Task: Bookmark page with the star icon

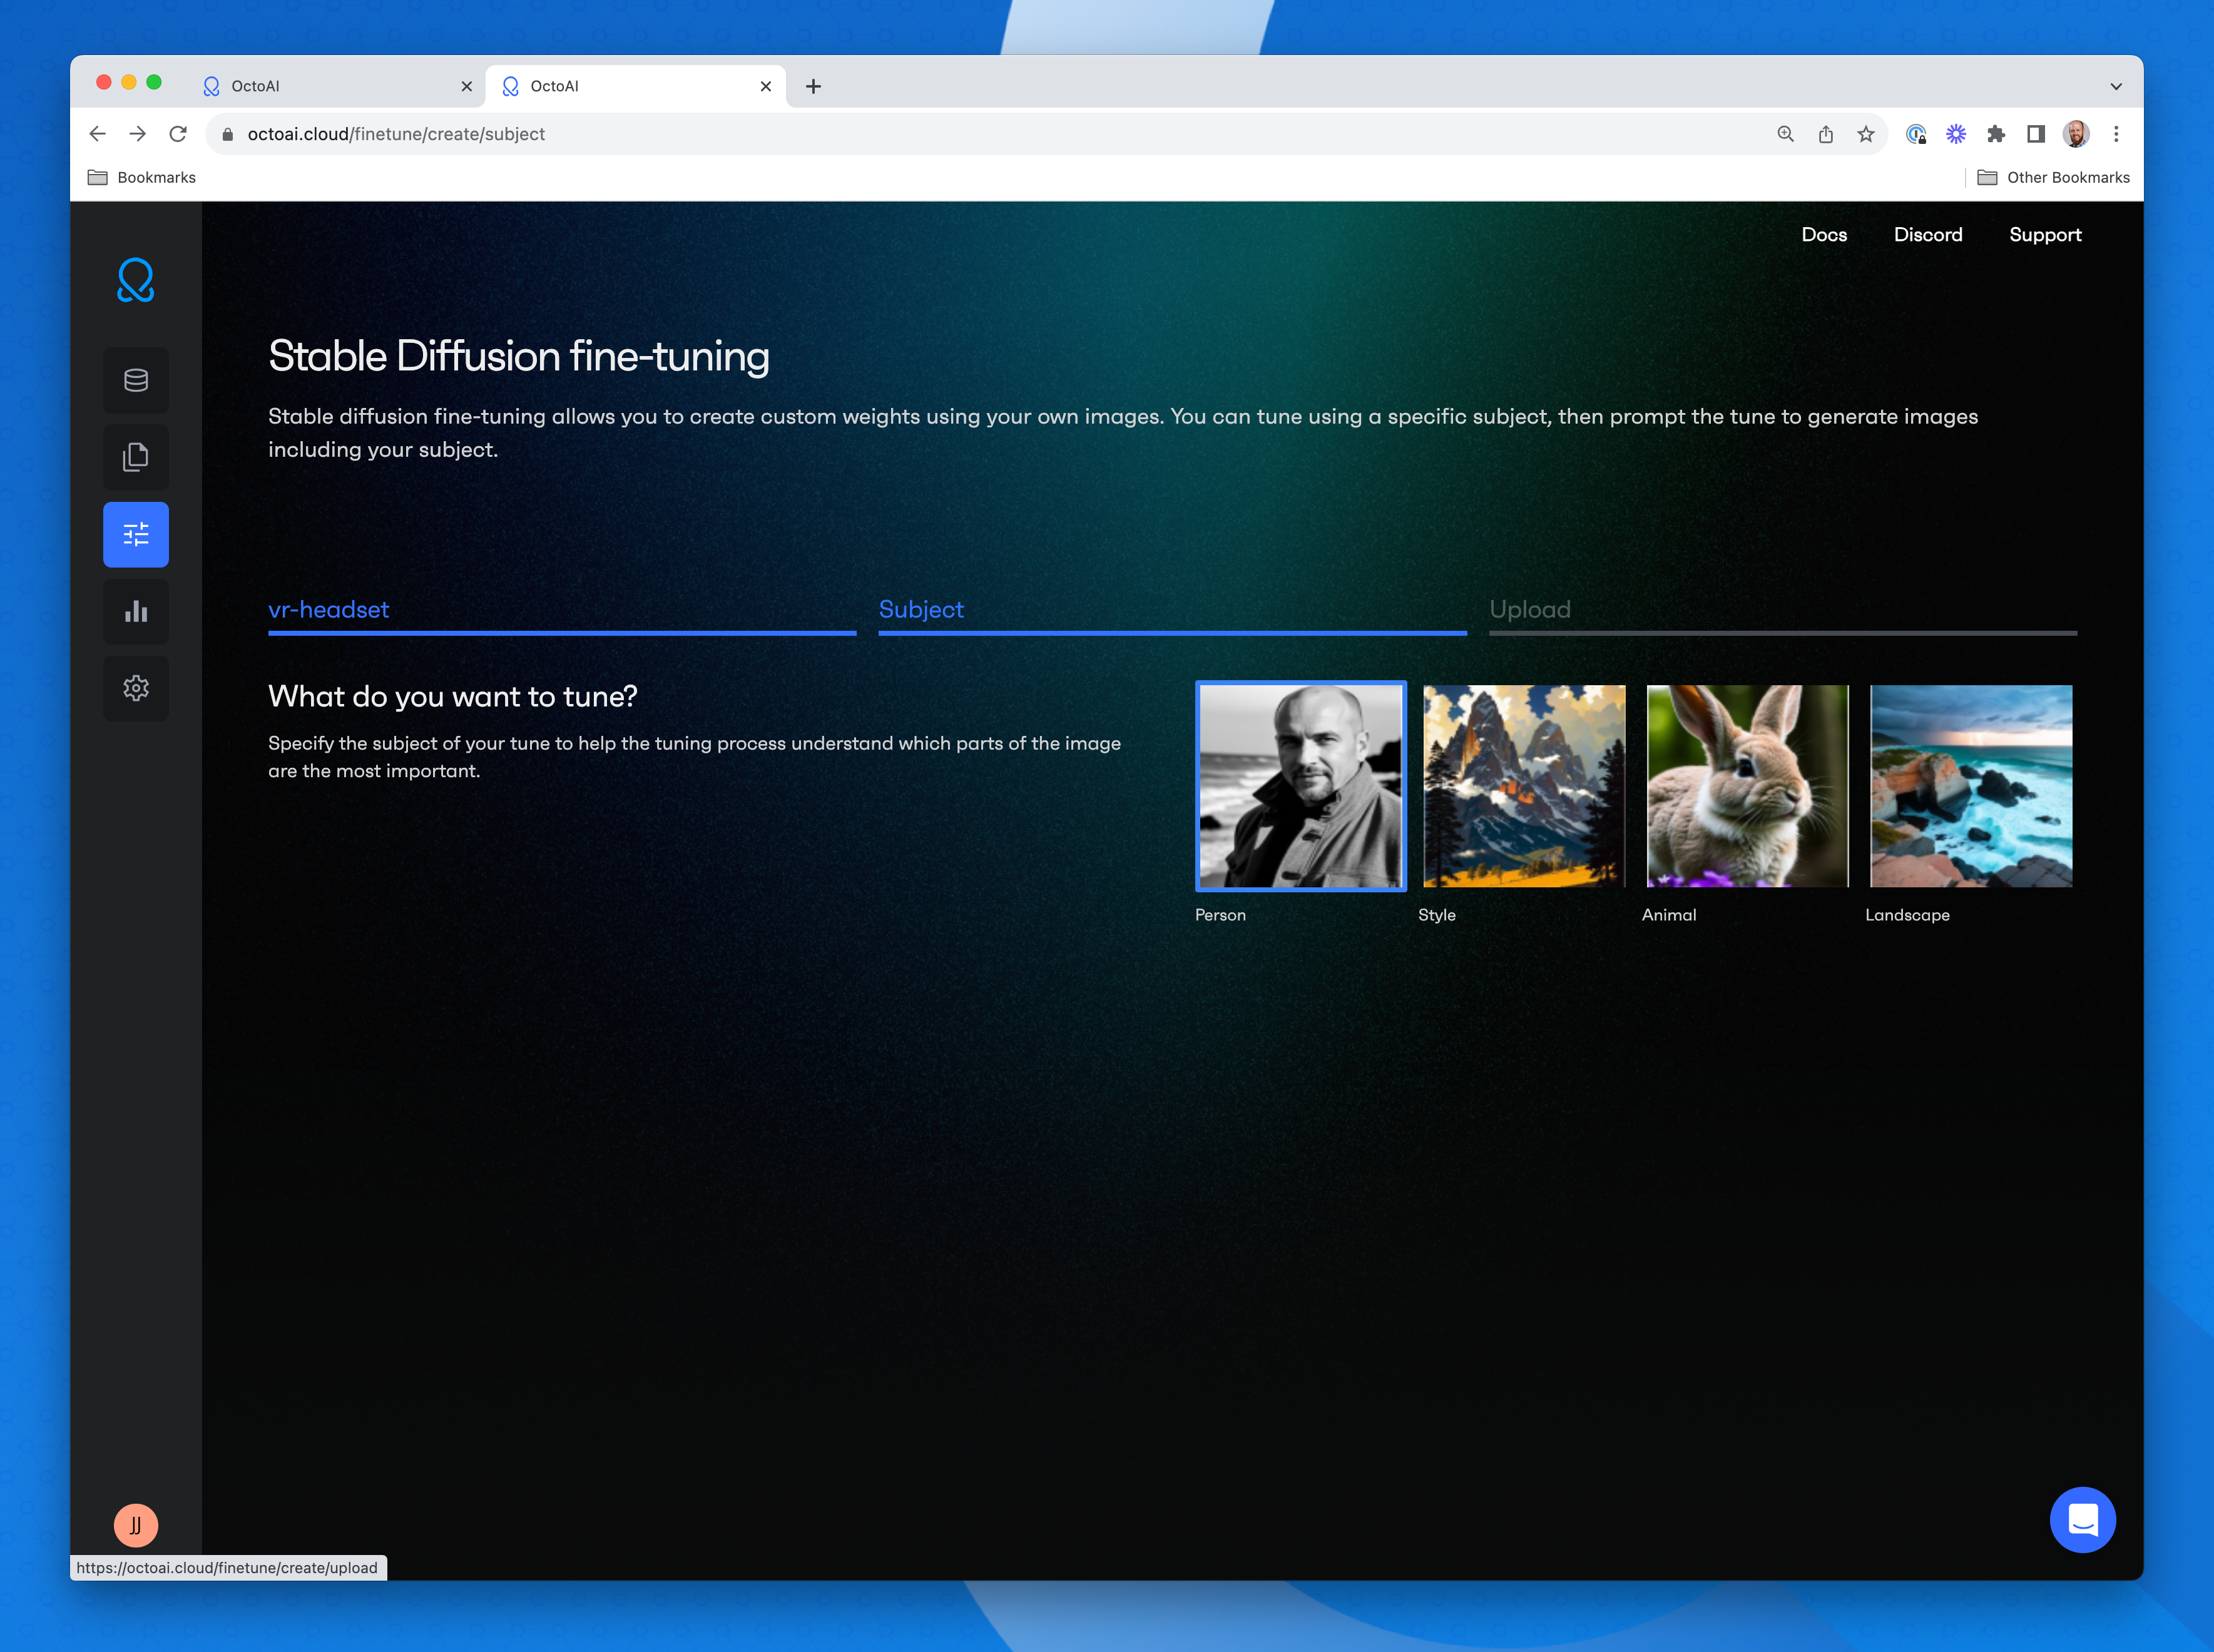Action: pos(1866,134)
